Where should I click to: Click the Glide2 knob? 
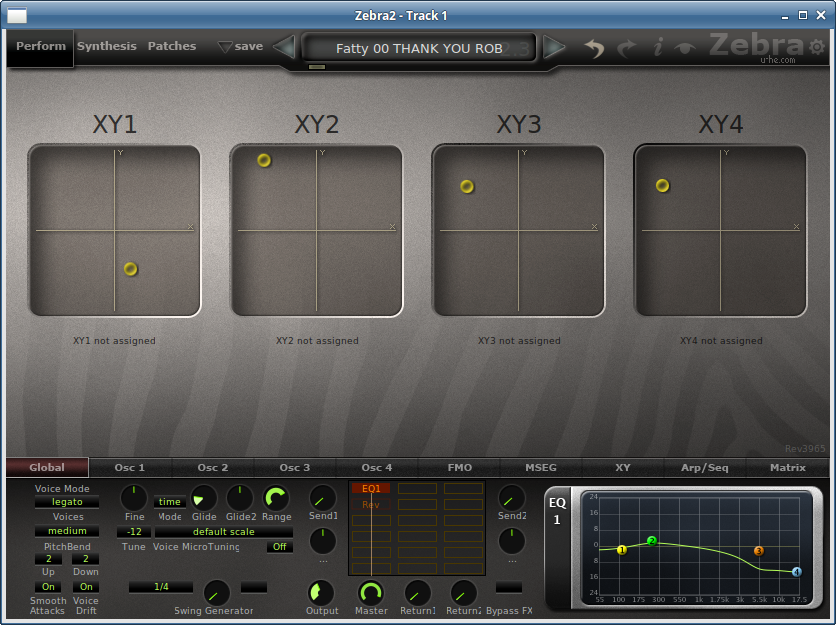point(239,498)
